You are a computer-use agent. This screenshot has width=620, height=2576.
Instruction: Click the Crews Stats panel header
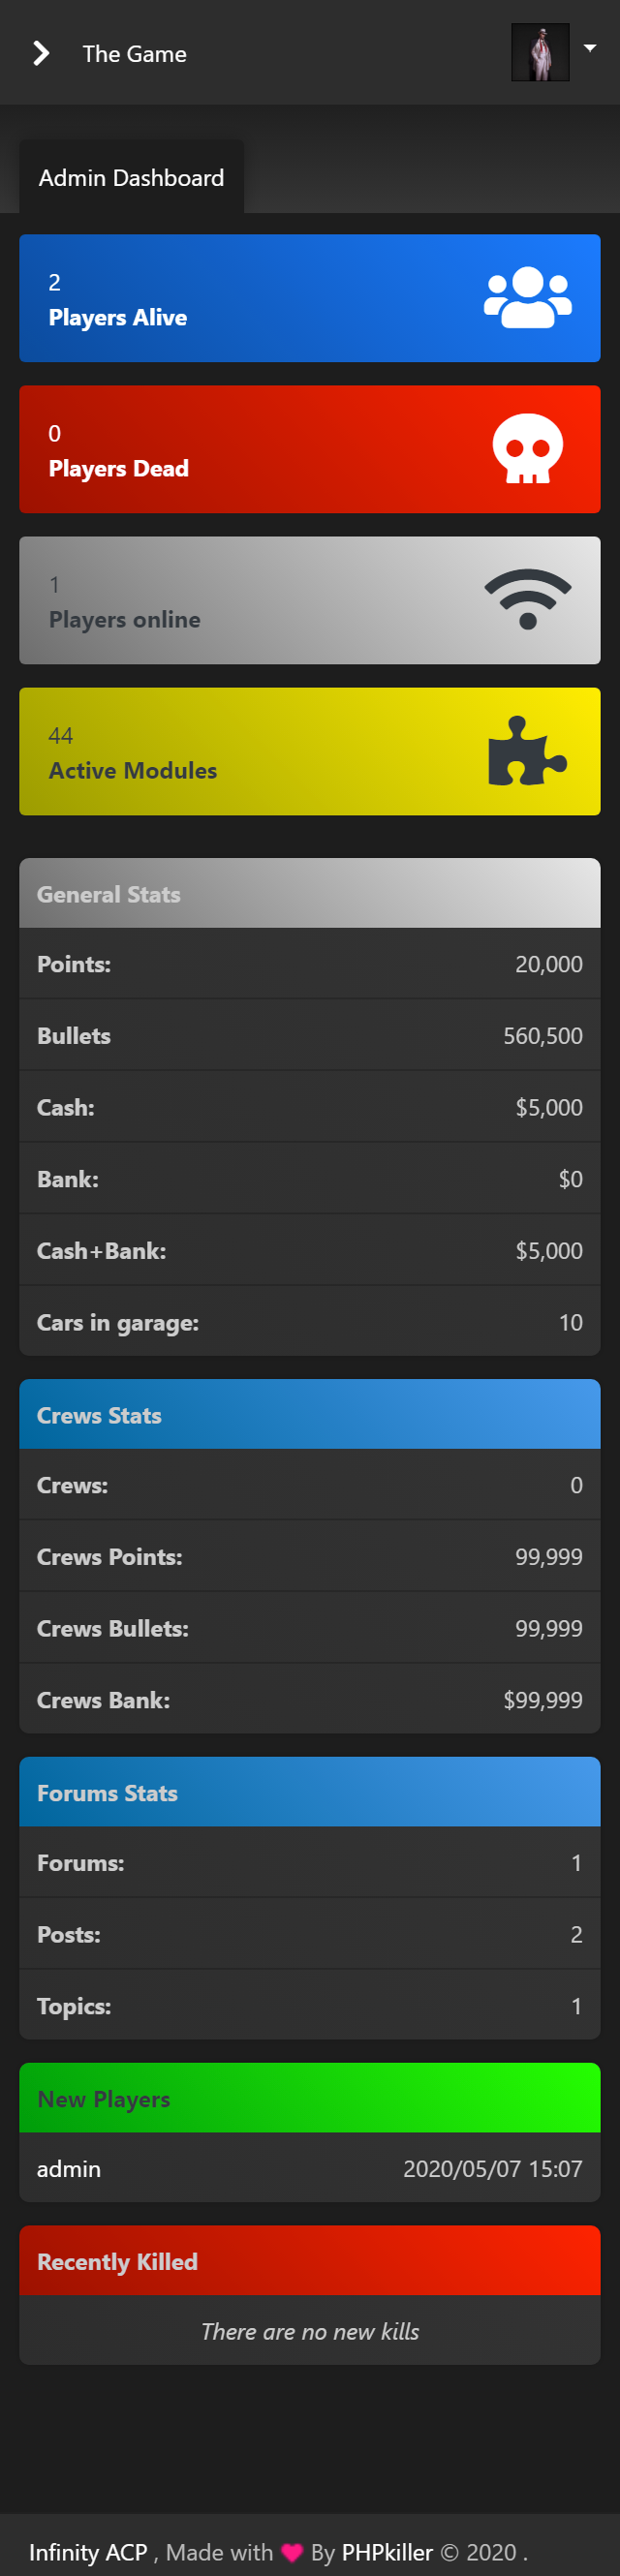tap(310, 1415)
